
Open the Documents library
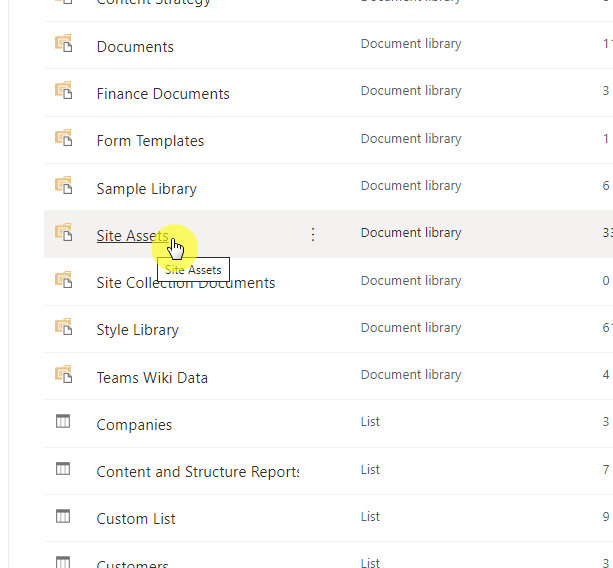pos(135,47)
